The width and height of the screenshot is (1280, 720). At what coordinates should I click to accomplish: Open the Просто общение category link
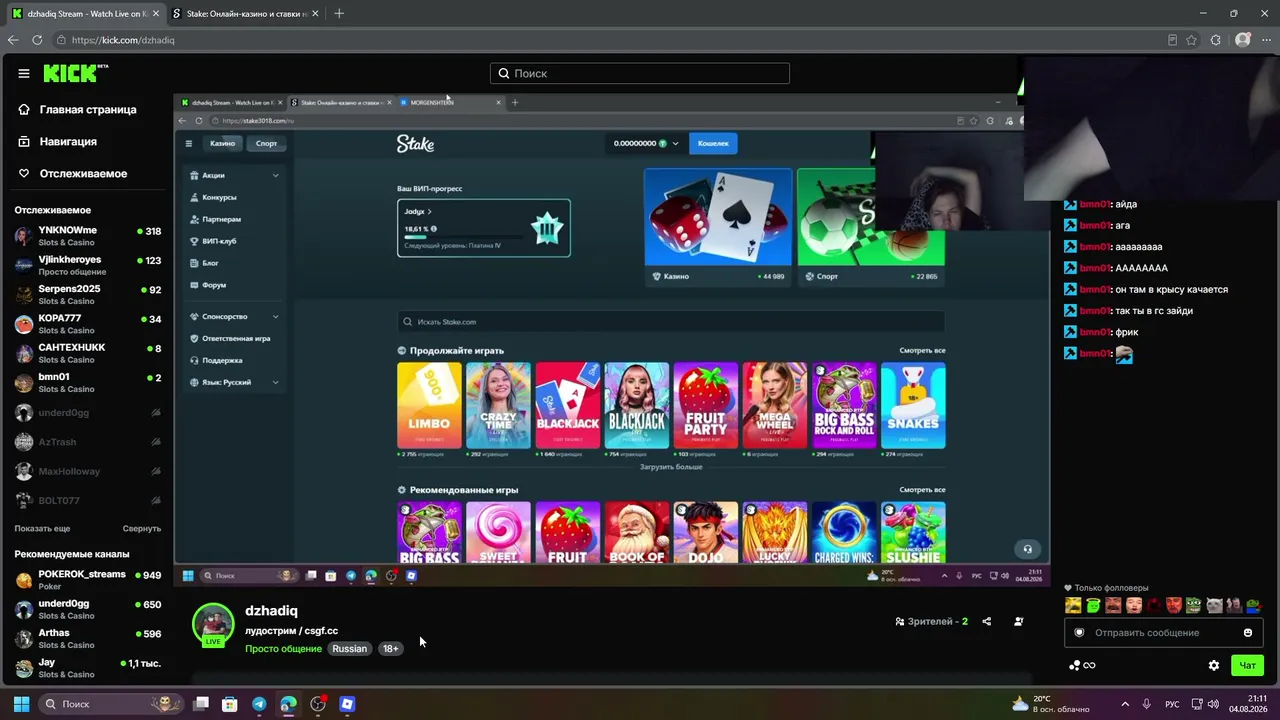(283, 648)
